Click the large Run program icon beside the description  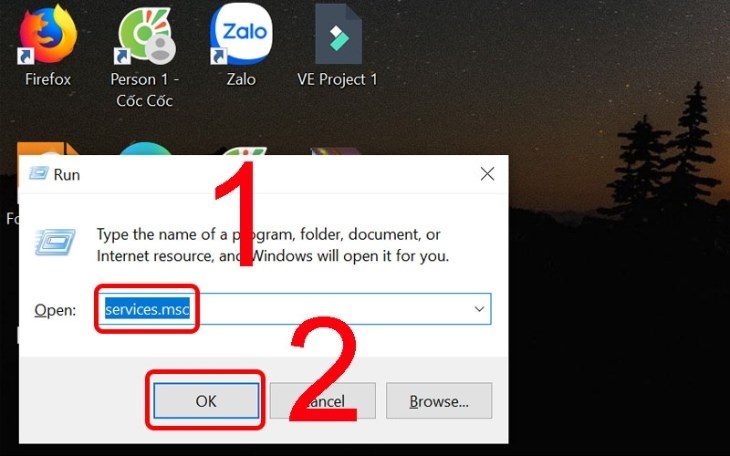(x=55, y=242)
